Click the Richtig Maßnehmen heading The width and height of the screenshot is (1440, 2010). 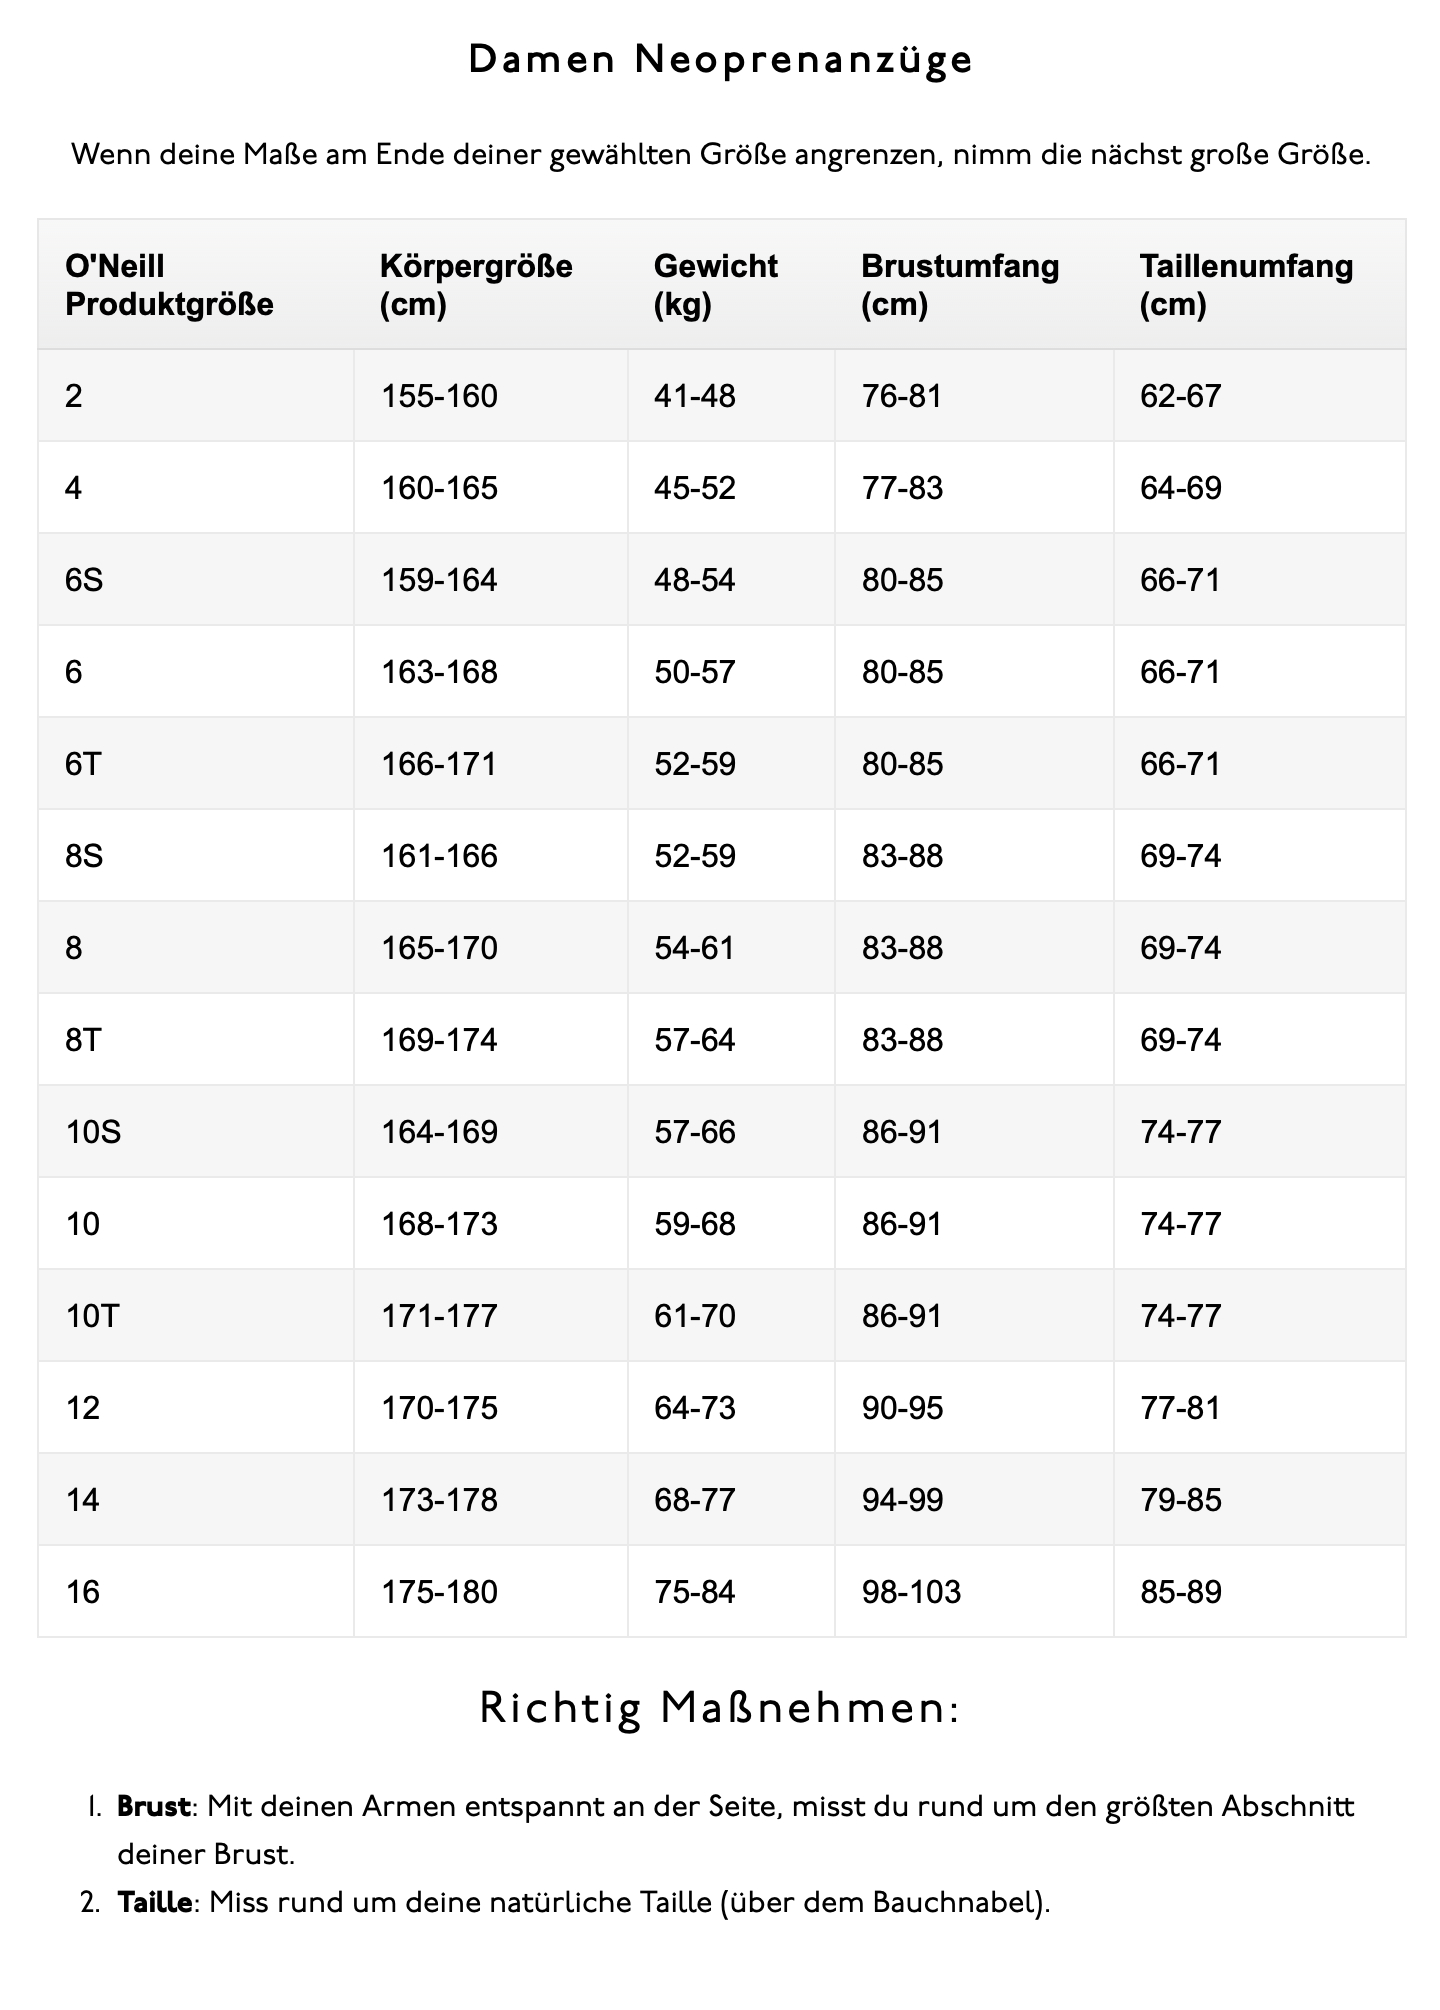(720, 1709)
